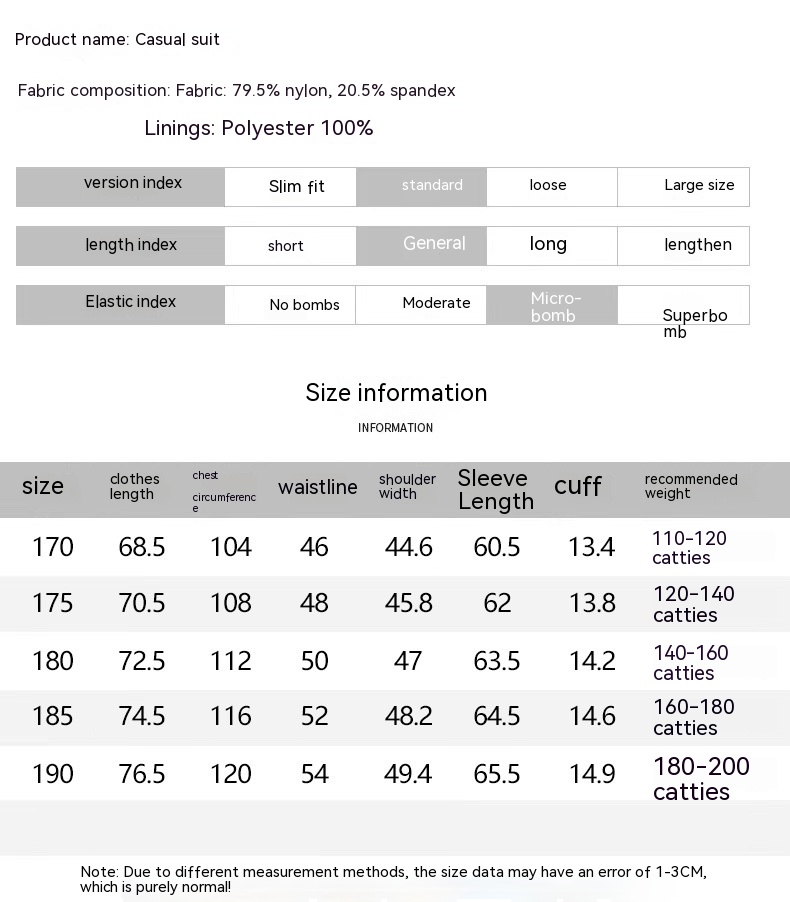This screenshot has height=902, width=790.
Task: Click the highlighted Micro-bomb elastic option
Action: tap(554, 306)
